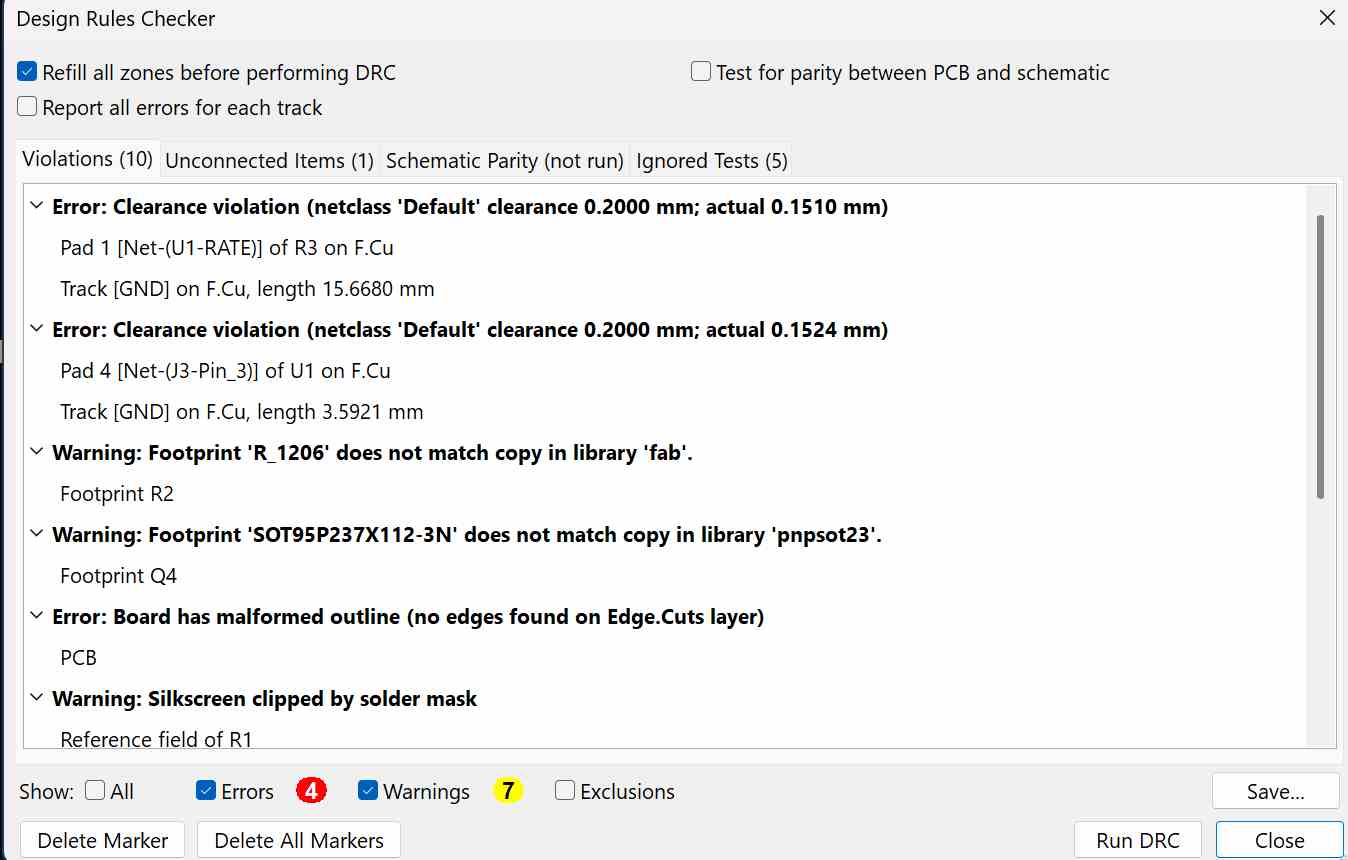Open the Ignored Tests tab
The image size is (1348, 860).
[x=711, y=160]
